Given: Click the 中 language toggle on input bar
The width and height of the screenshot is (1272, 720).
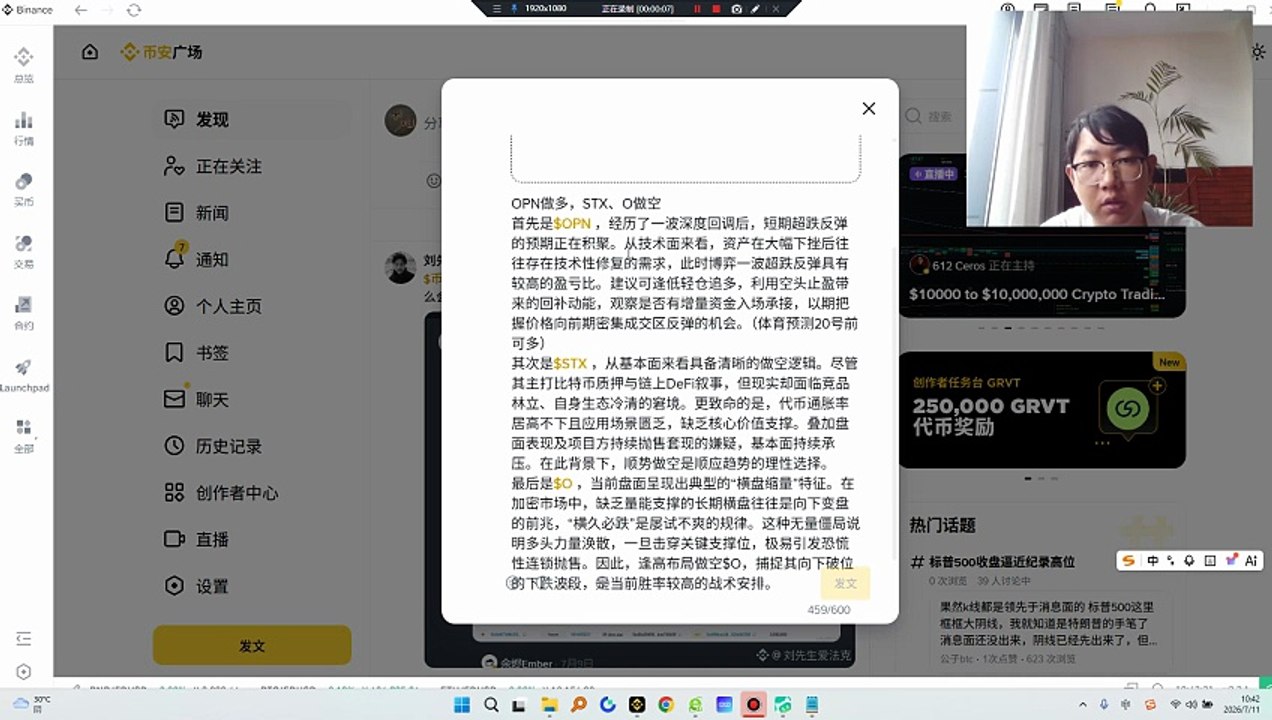Looking at the screenshot, I should [x=1152, y=561].
